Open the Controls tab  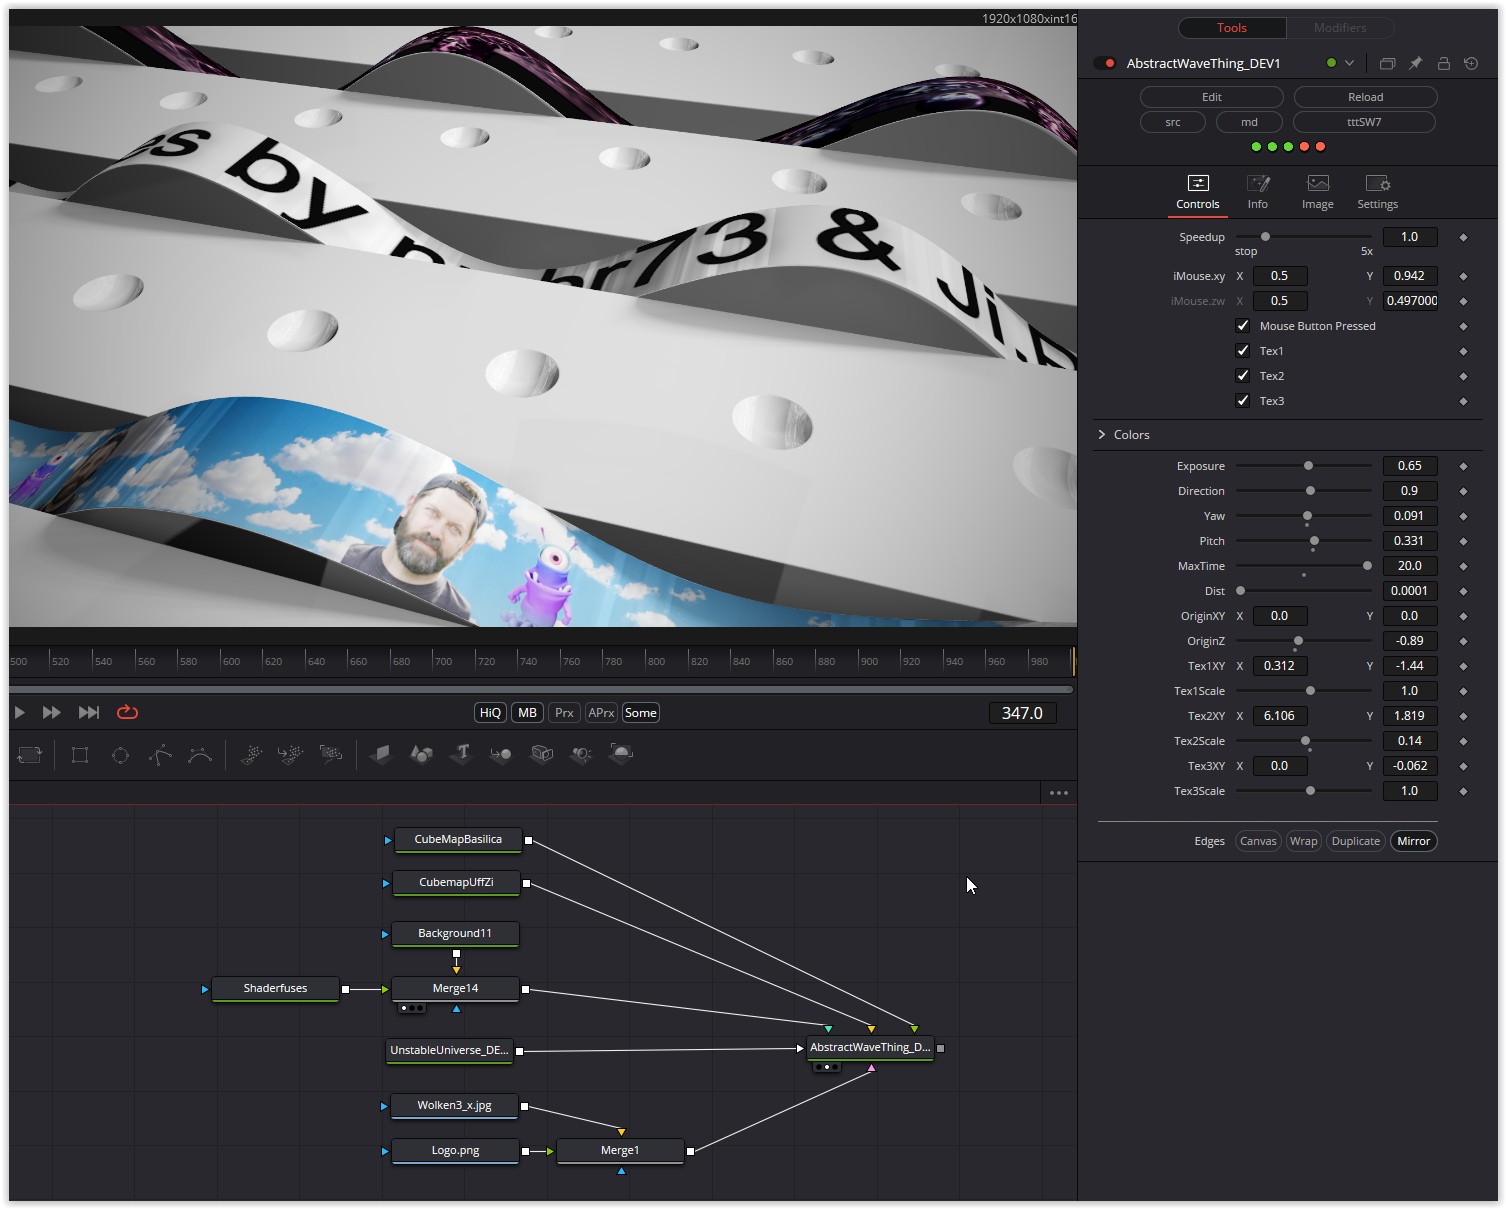[1198, 193]
